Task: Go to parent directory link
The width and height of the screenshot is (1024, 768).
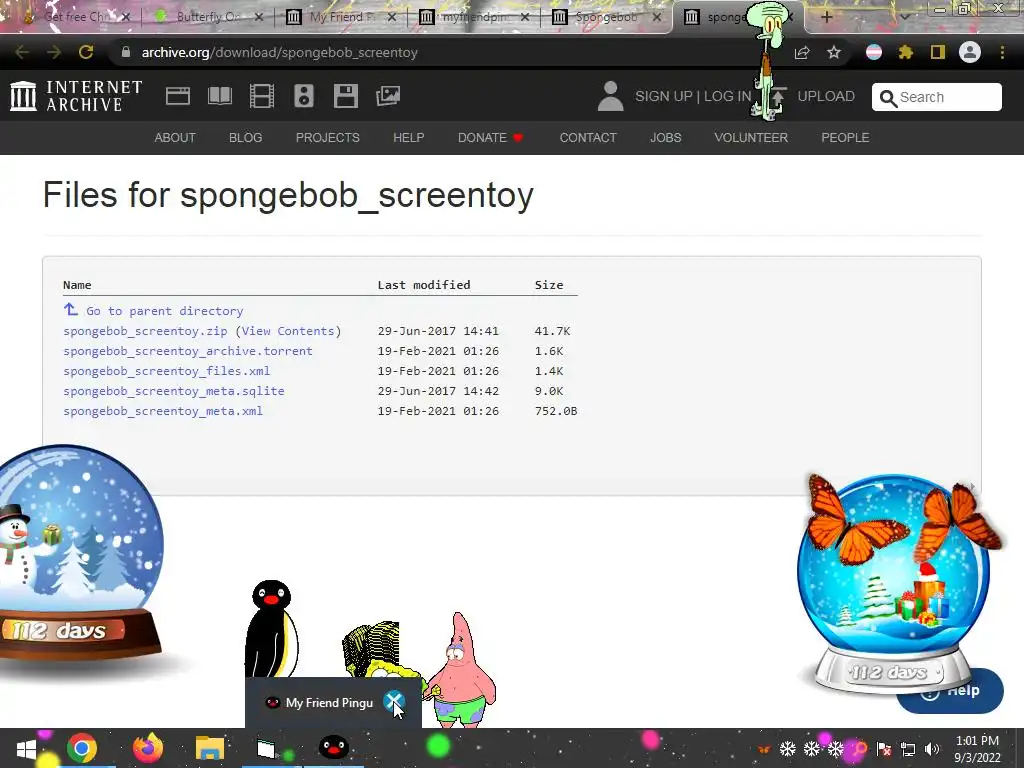Action: point(165,311)
